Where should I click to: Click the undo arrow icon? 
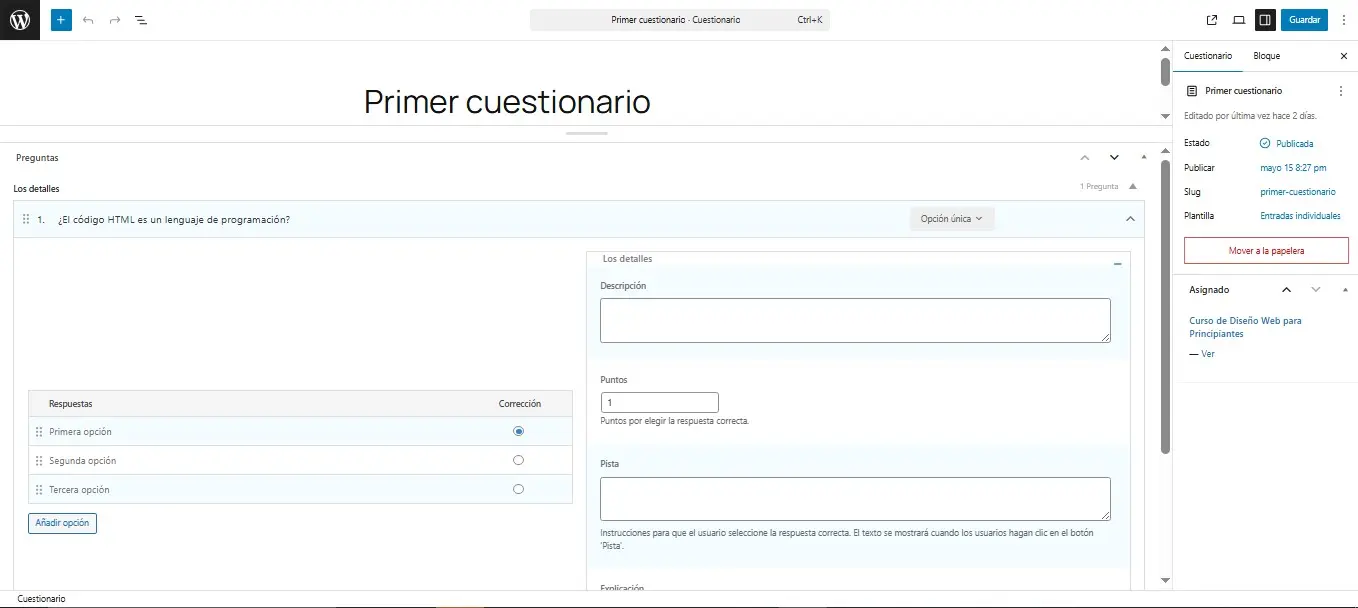[88, 20]
